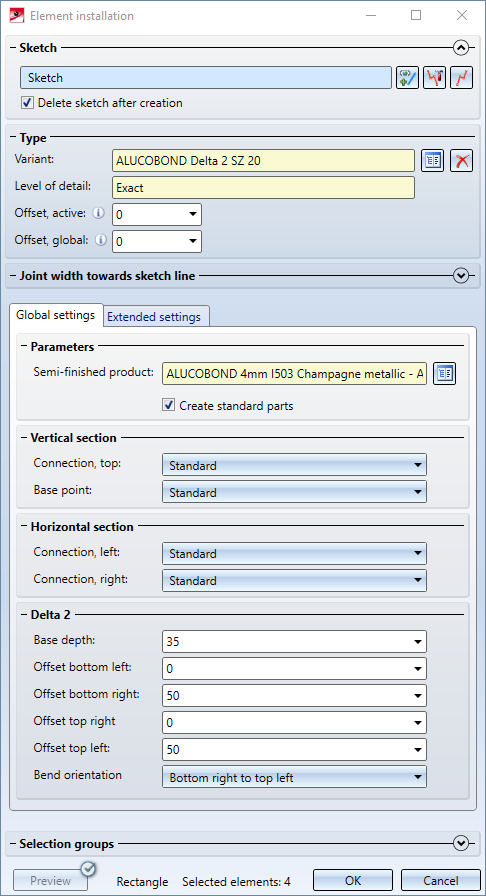Open the Connection, right dropdown

point(294,580)
